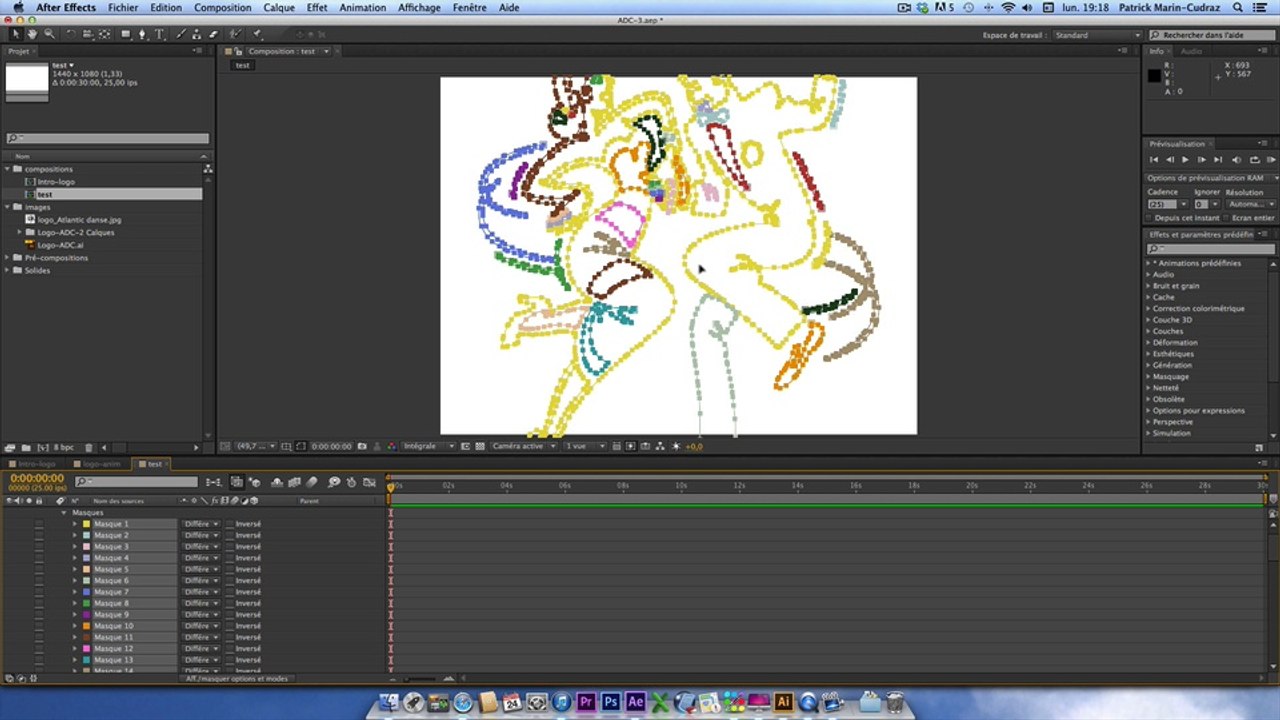Select the Text tool
Viewport: 1280px width, 720px height.
(159, 34)
